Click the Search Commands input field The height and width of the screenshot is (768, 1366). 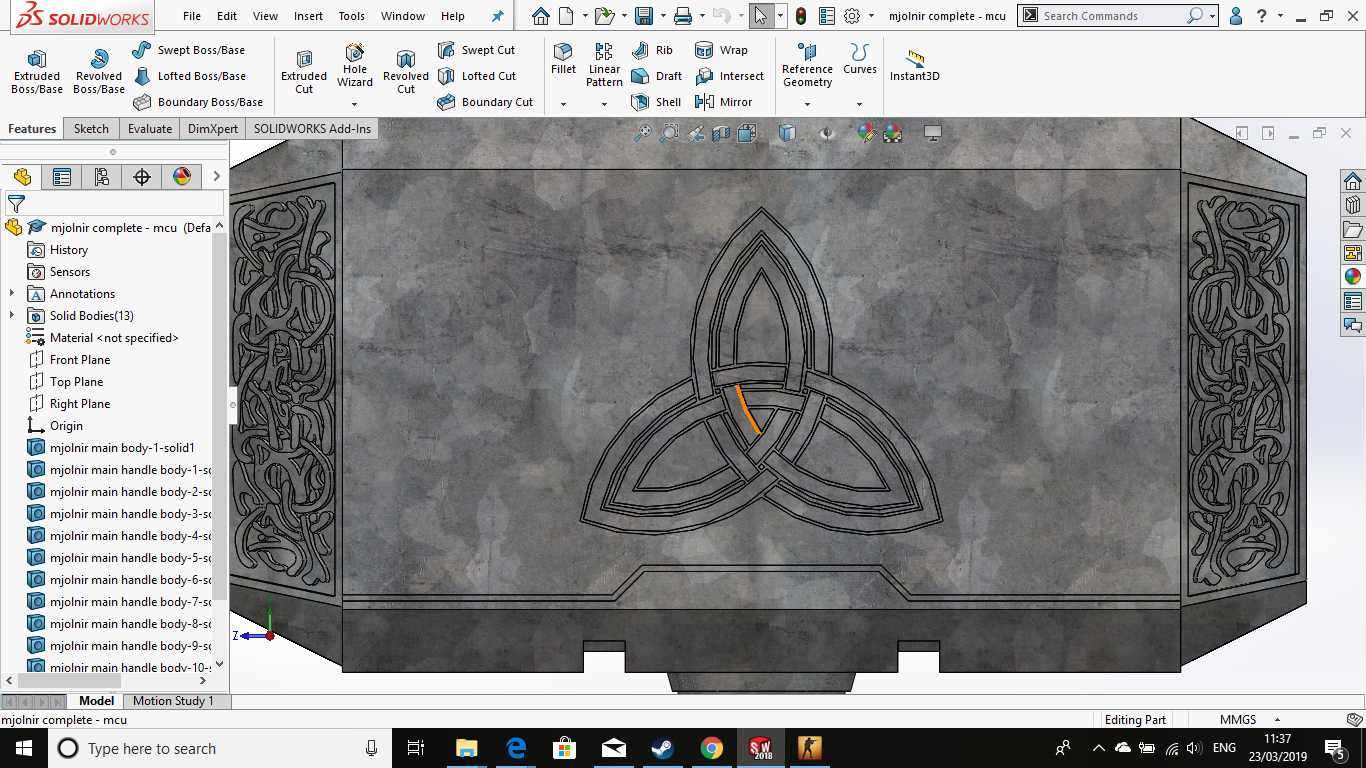[x=1112, y=16]
